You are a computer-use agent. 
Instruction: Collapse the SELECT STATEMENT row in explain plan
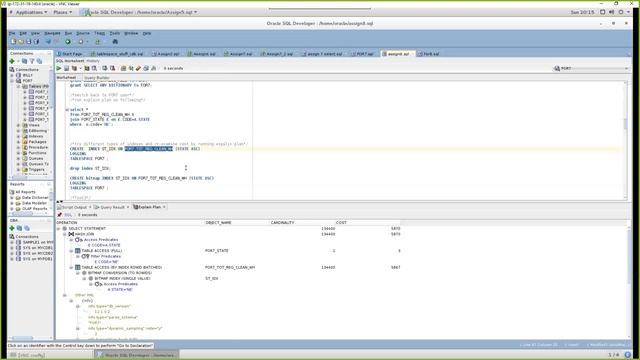click(58, 229)
